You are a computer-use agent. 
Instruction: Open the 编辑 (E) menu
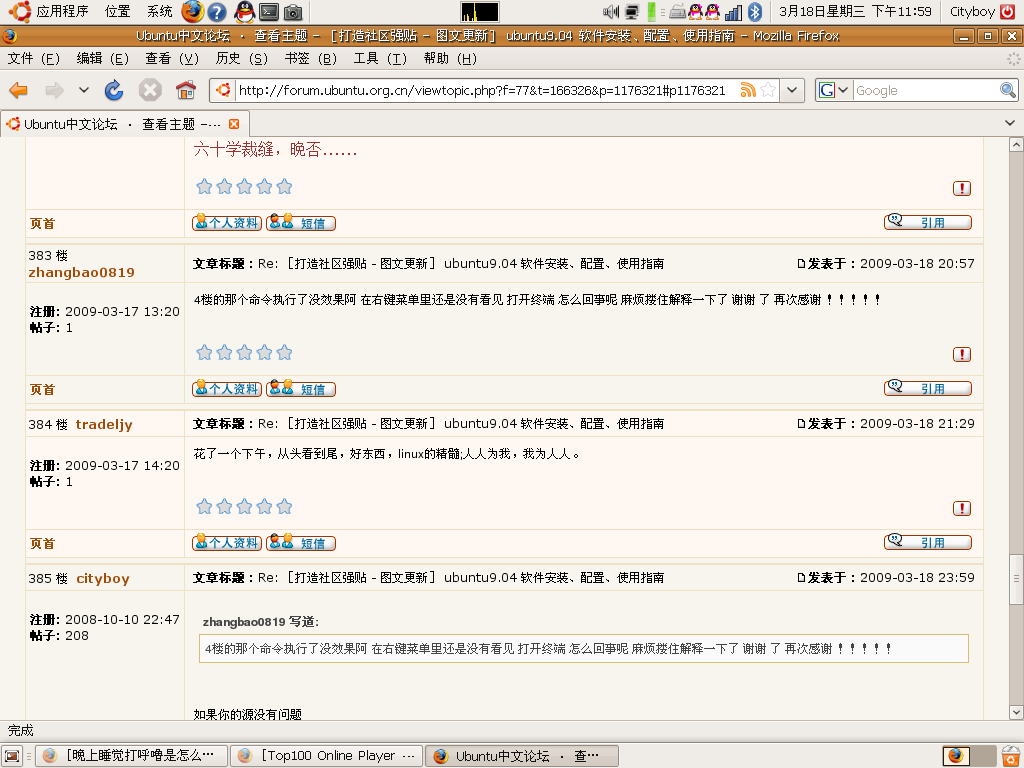(x=103, y=59)
